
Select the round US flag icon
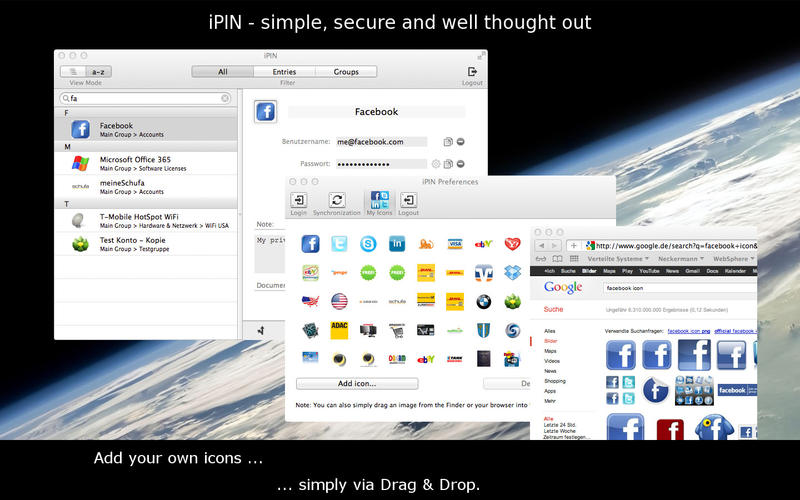339,302
